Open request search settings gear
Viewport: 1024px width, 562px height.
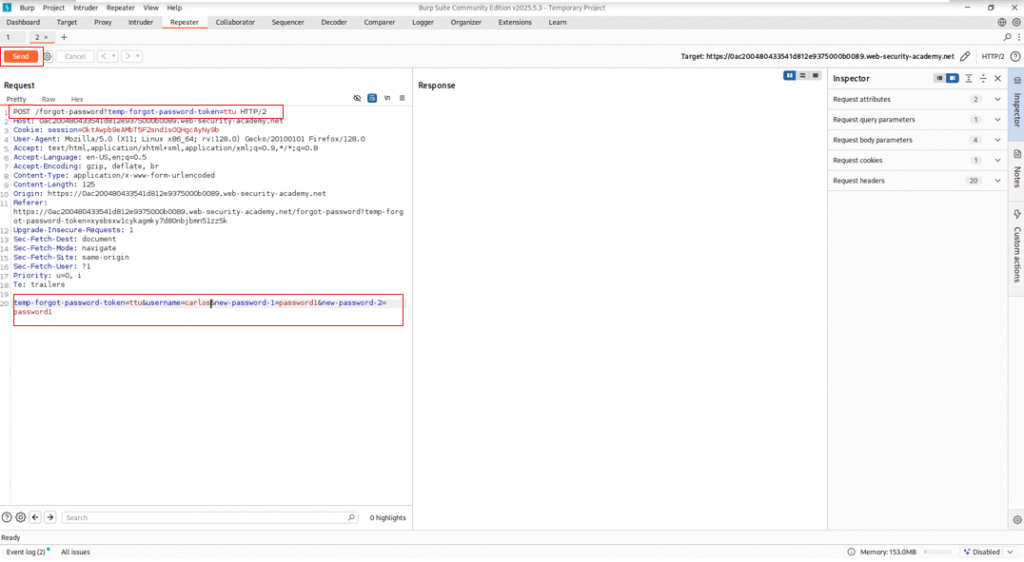[x=21, y=517]
